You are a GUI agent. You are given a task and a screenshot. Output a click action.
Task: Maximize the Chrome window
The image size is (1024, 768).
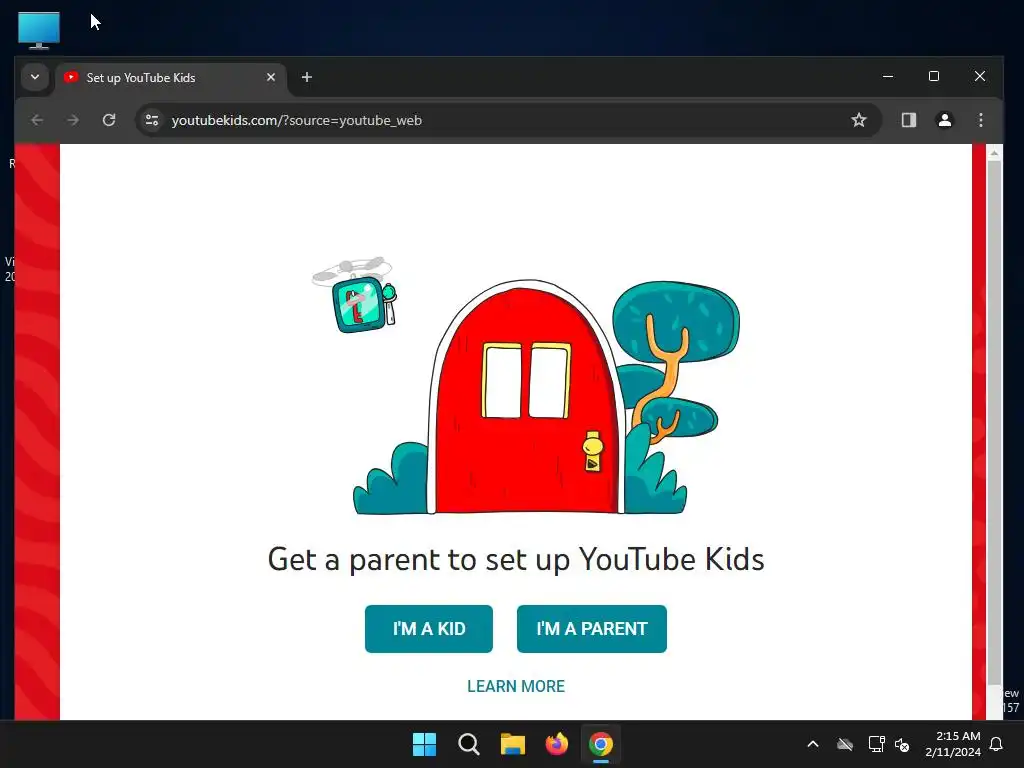(x=934, y=76)
